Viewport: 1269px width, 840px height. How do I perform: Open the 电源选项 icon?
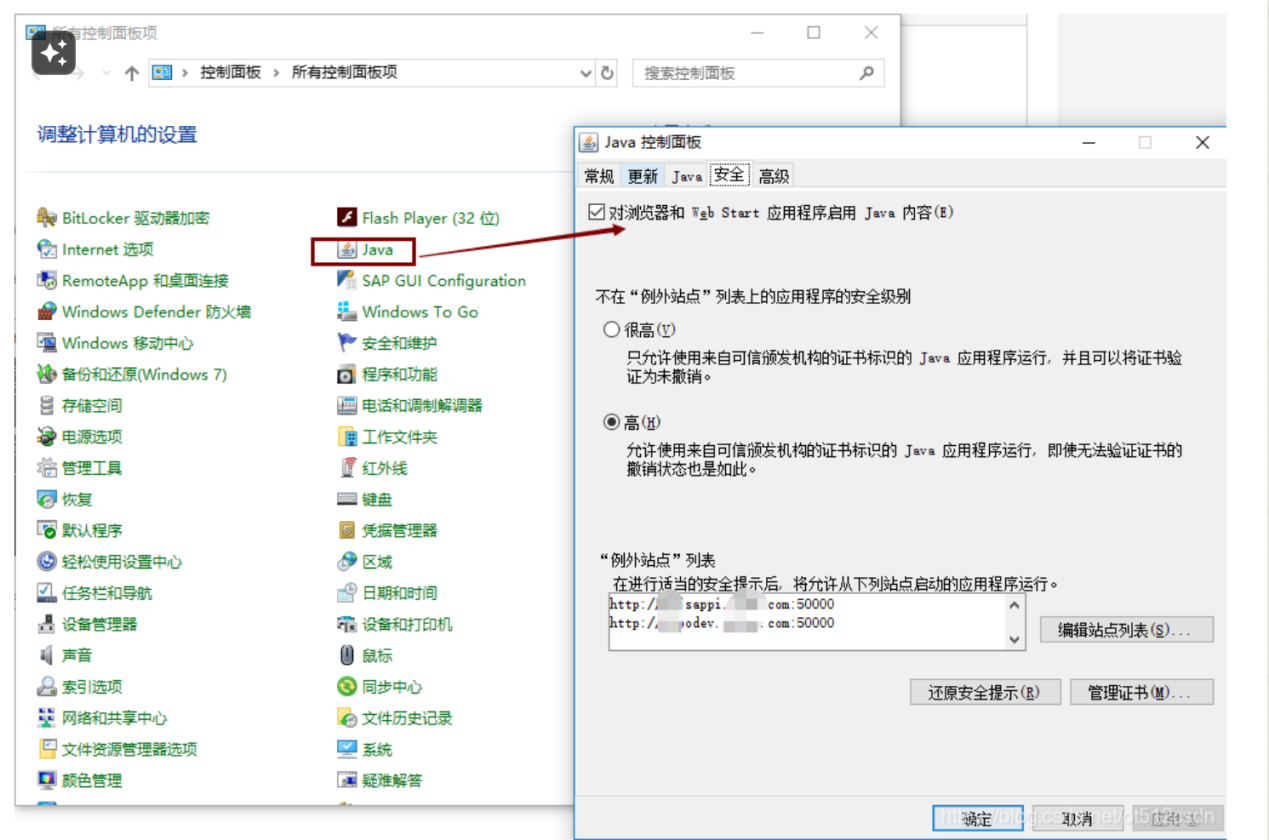(46, 436)
